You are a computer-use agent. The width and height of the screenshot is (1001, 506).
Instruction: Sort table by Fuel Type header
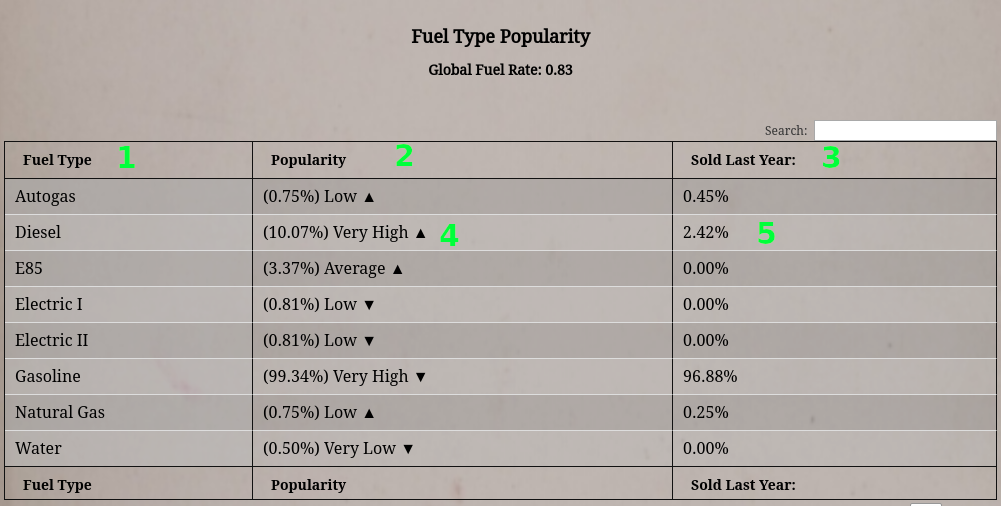pos(58,160)
